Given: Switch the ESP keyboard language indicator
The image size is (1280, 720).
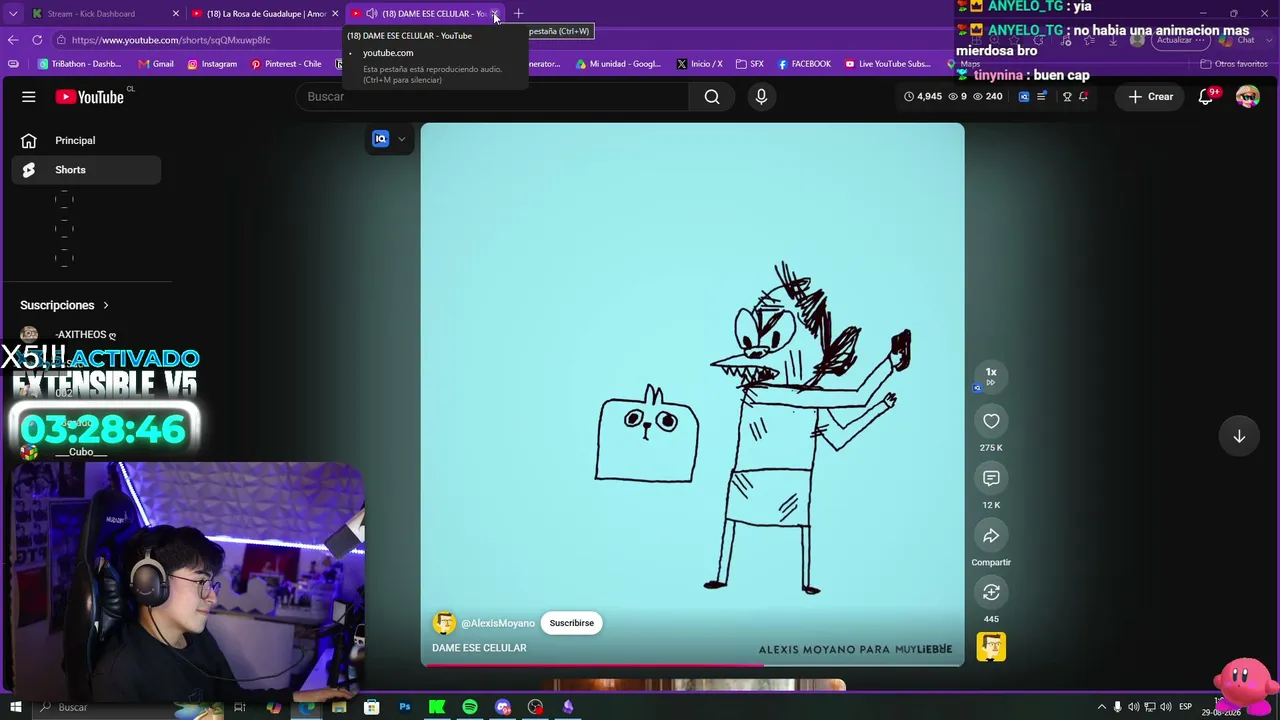Looking at the screenshot, I should point(1185,707).
